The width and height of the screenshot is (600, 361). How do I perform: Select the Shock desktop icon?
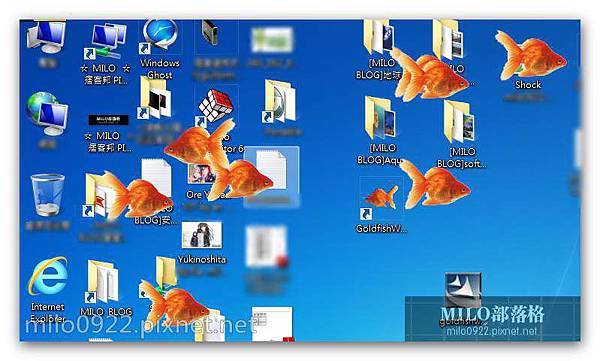(530, 55)
